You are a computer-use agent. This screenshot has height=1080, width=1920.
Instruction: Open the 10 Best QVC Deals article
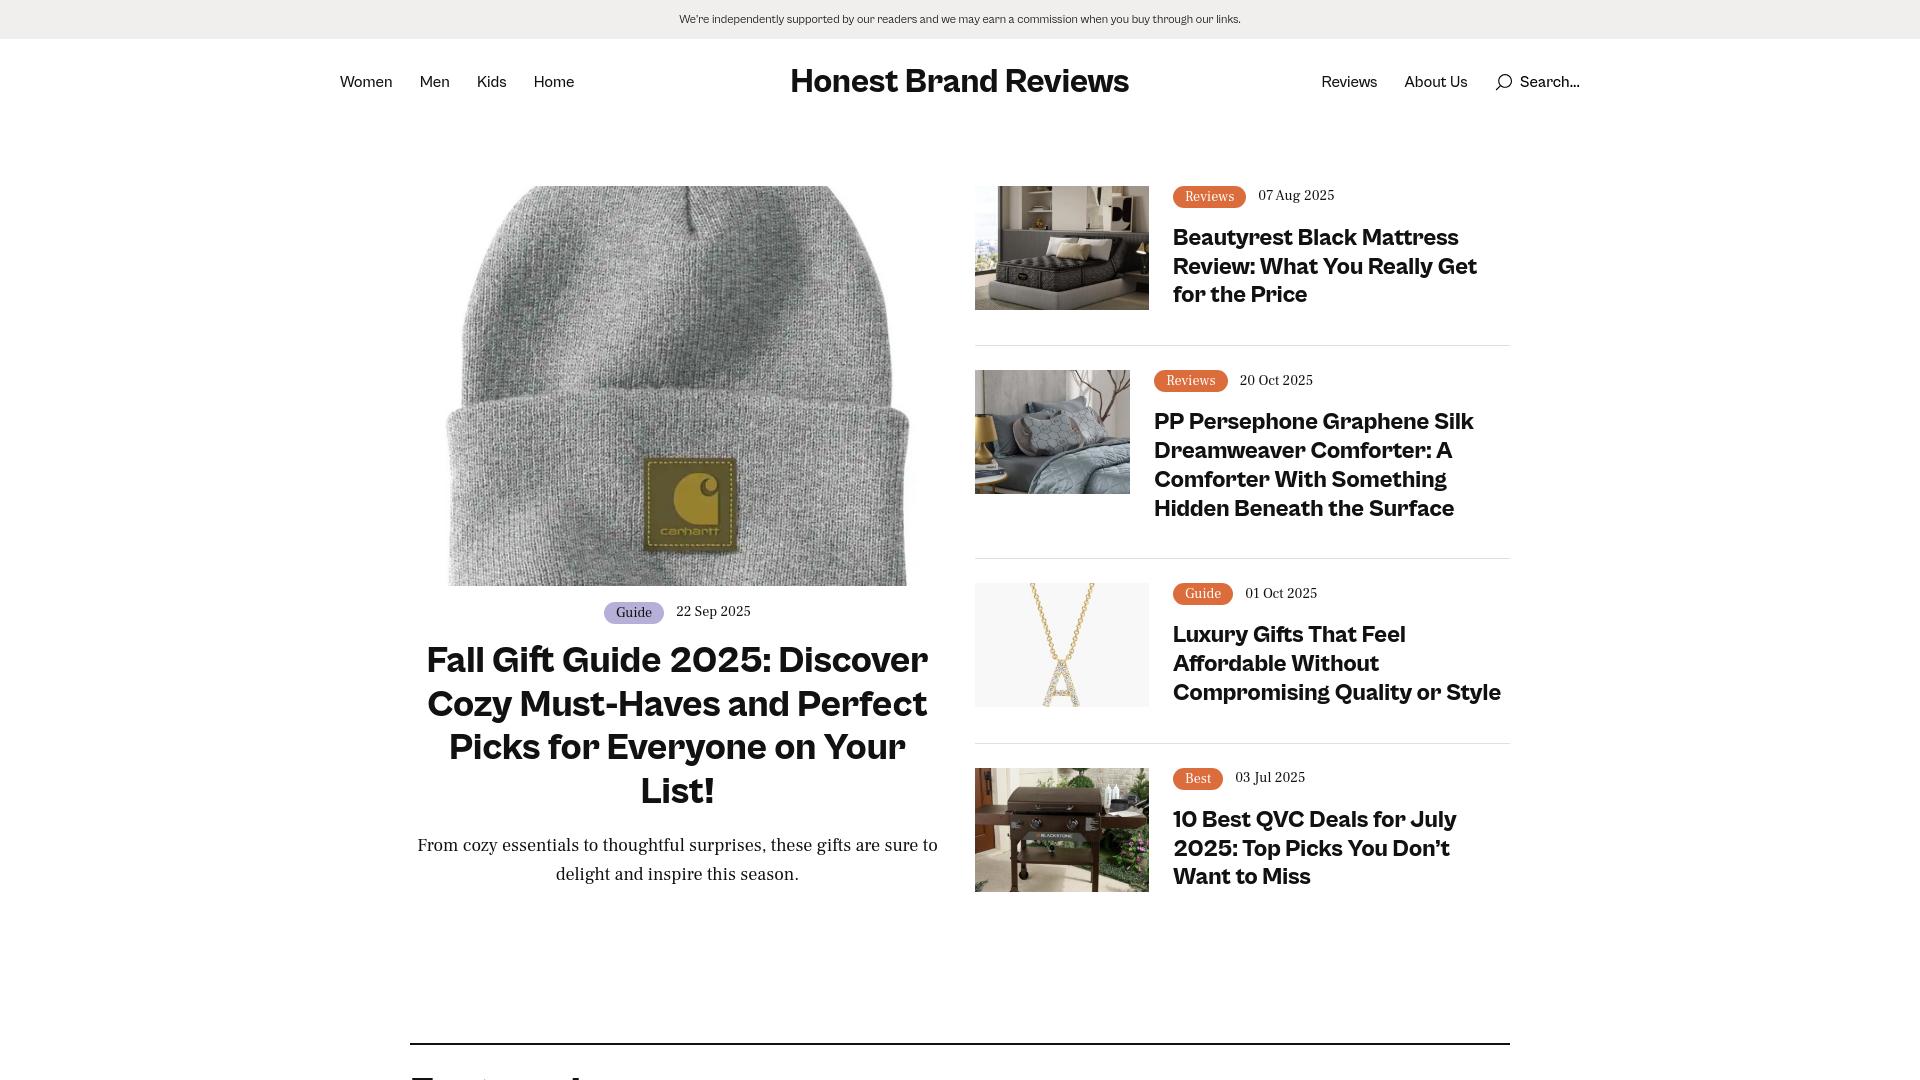1314,848
